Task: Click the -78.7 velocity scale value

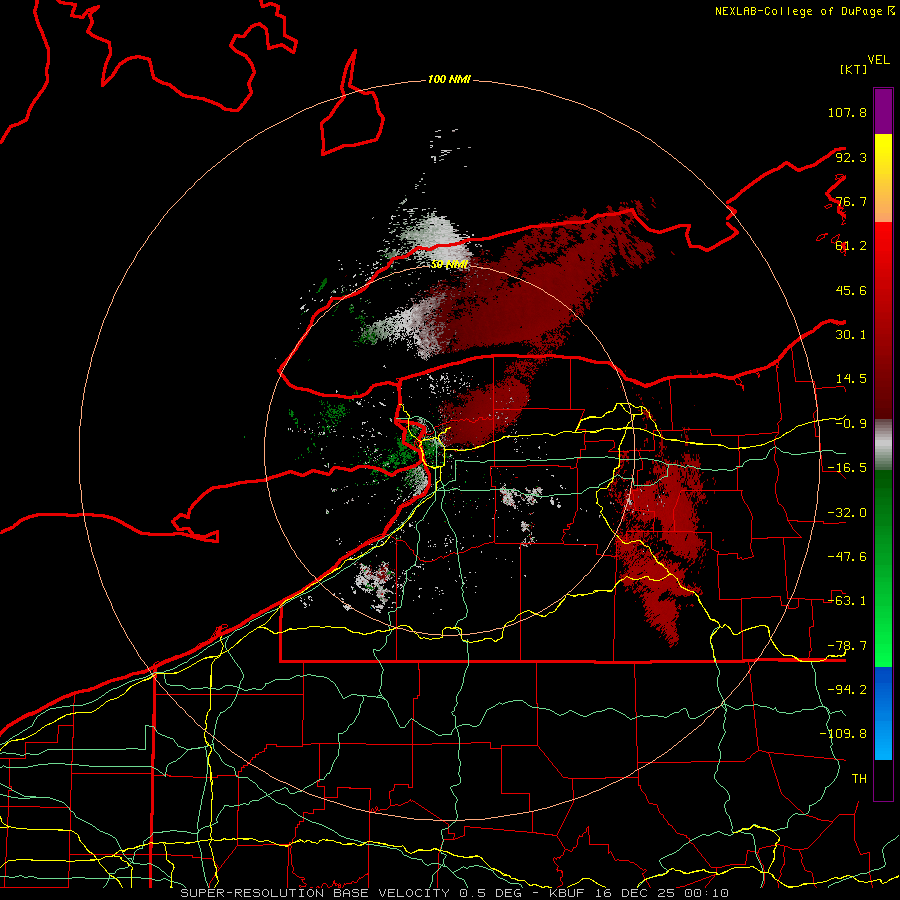Action: (847, 646)
